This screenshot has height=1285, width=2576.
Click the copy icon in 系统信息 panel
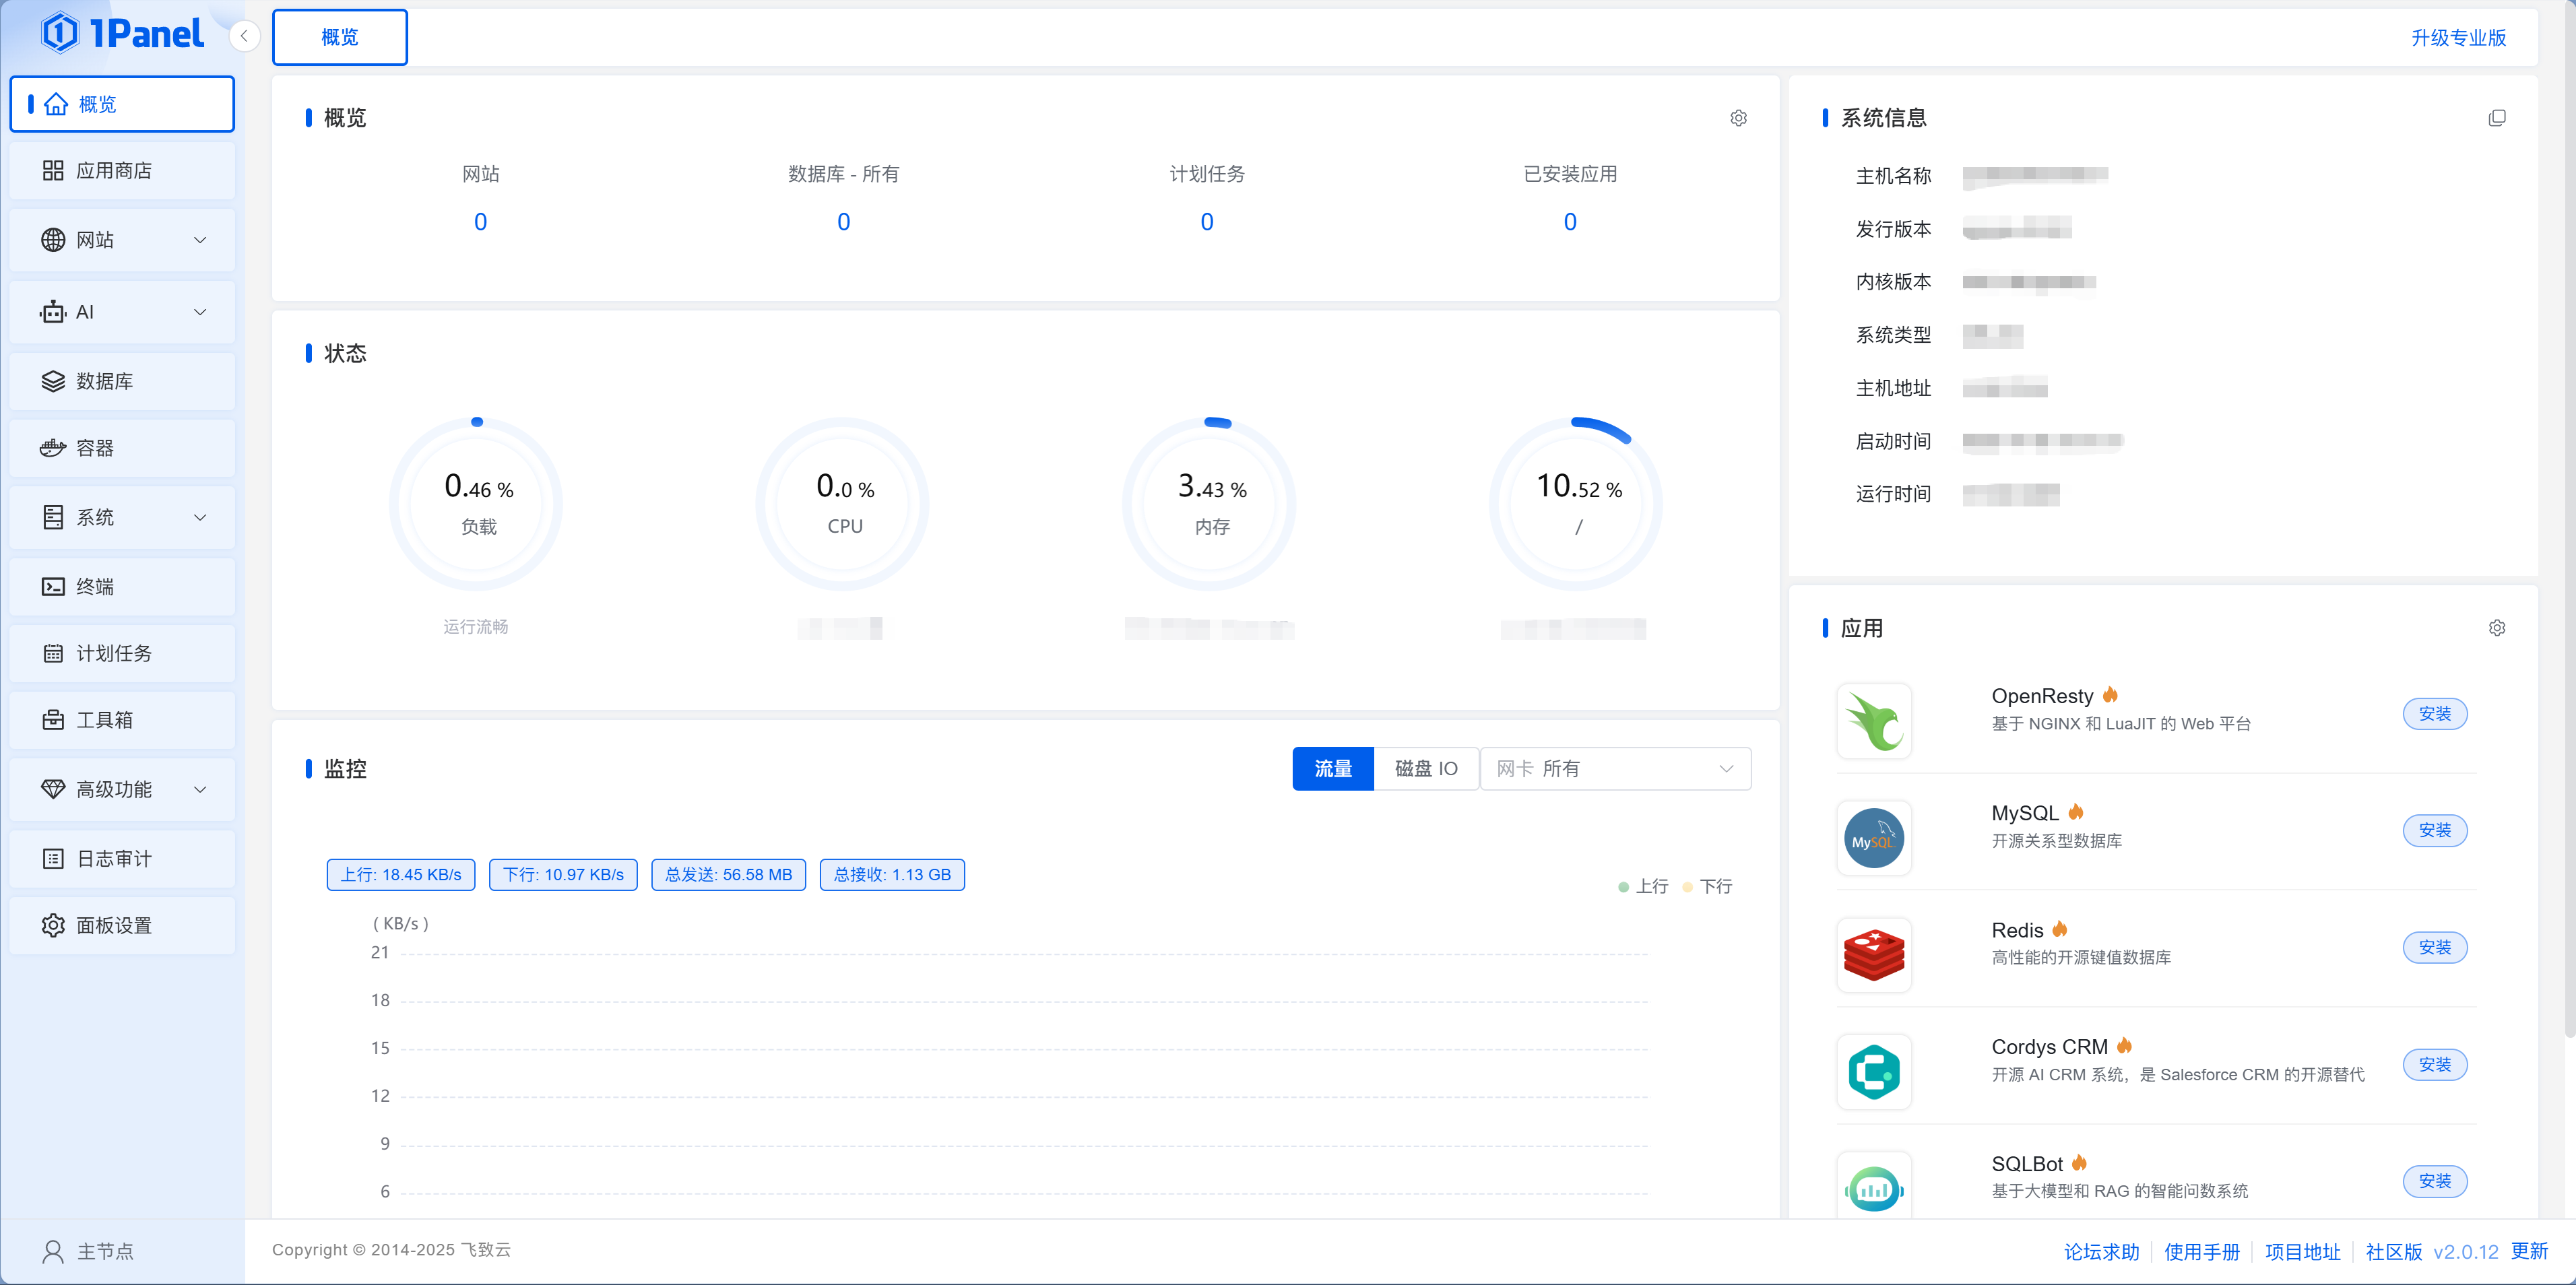pyautogui.click(x=2497, y=117)
